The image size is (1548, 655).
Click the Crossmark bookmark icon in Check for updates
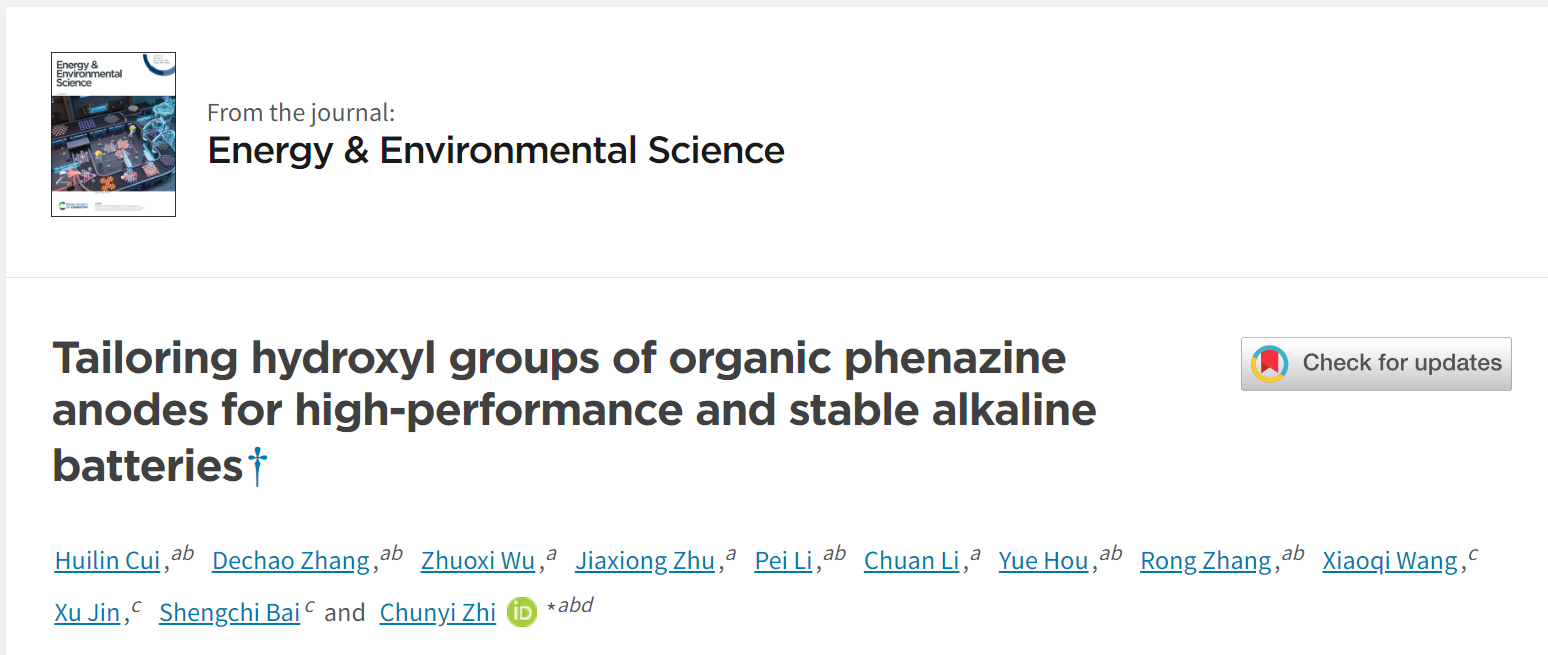tap(1270, 364)
